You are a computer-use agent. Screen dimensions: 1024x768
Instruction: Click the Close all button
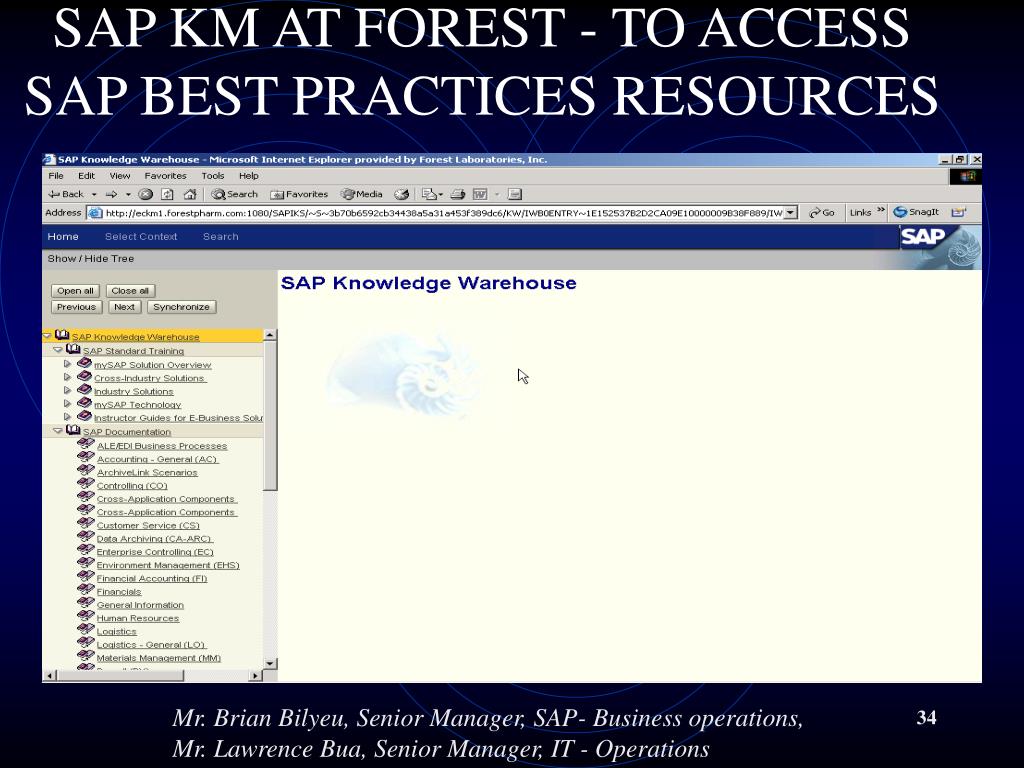[130, 291]
